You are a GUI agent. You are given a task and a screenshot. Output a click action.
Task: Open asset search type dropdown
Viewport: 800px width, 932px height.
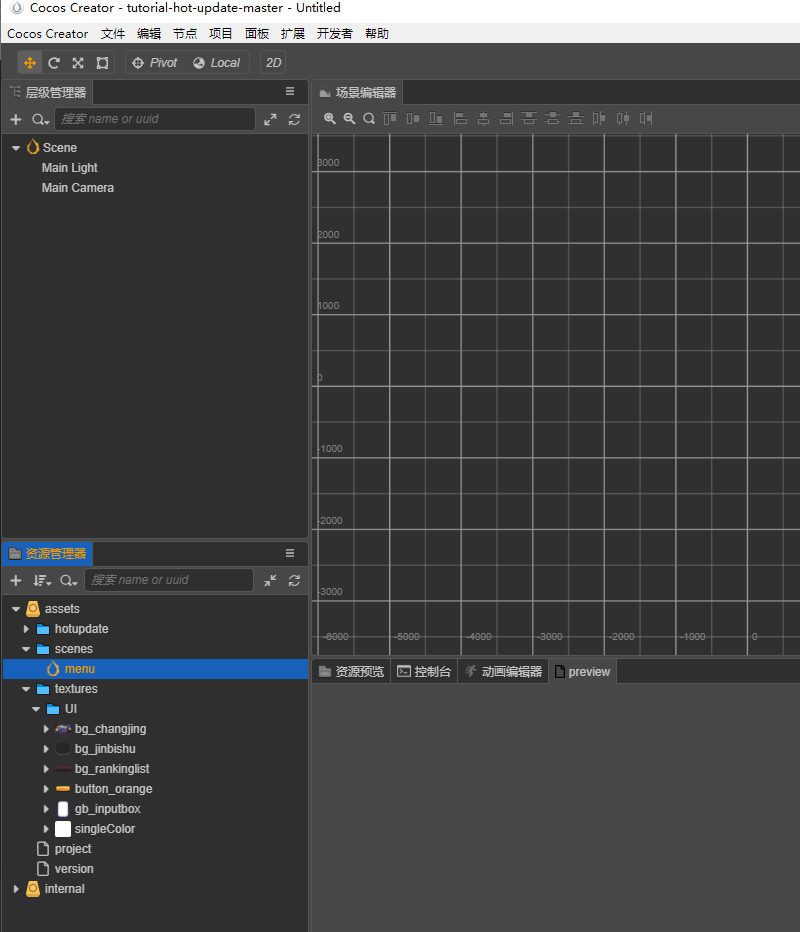tap(69, 581)
